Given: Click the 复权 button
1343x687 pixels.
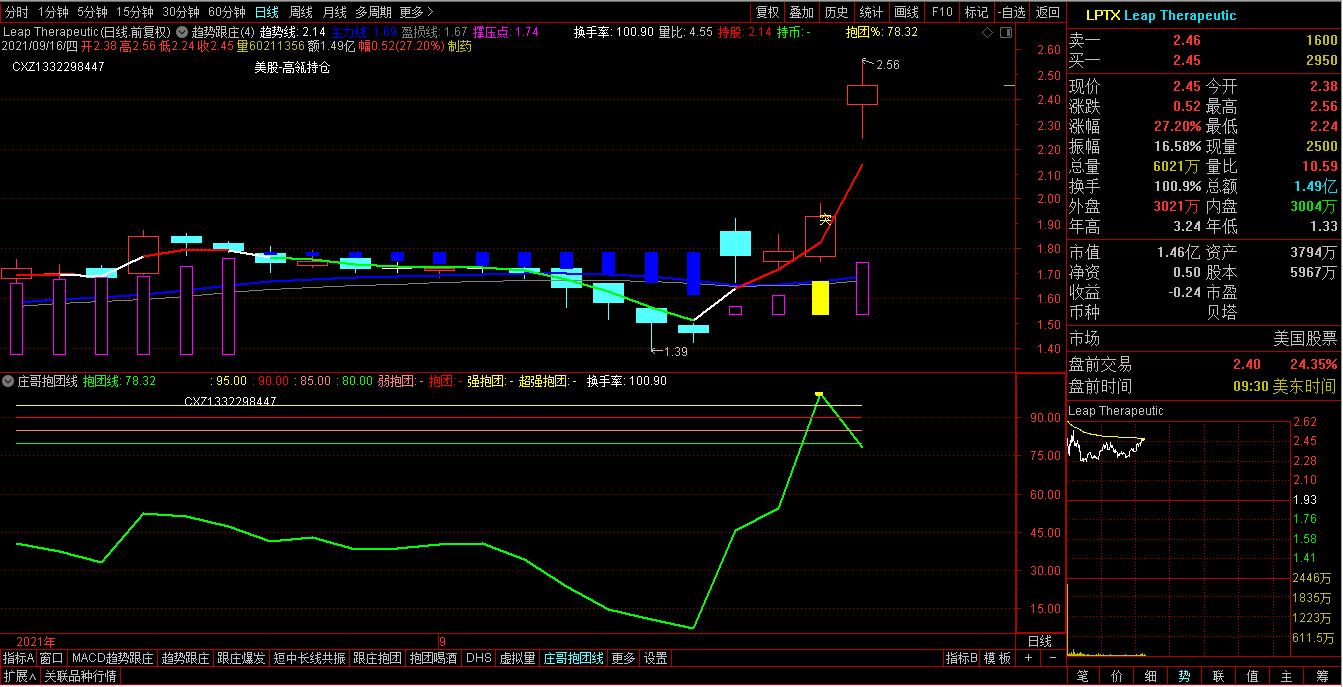Looking at the screenshot, I should [767, 12].
